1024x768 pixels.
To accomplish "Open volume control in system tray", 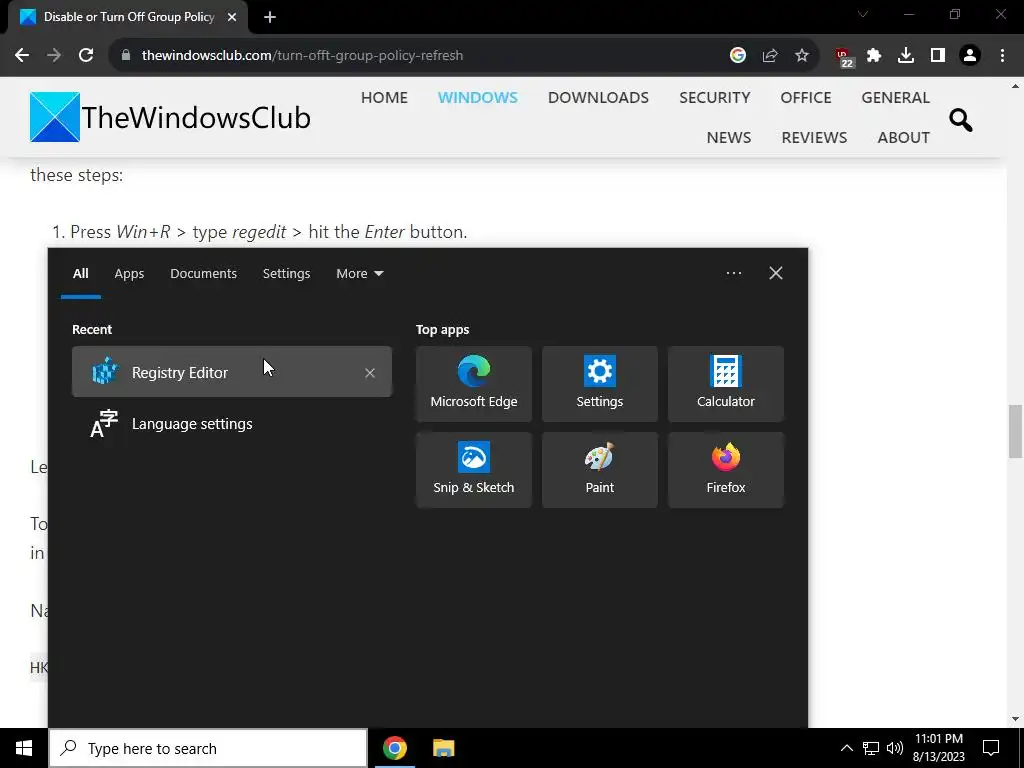I will (x=895, y=748).
